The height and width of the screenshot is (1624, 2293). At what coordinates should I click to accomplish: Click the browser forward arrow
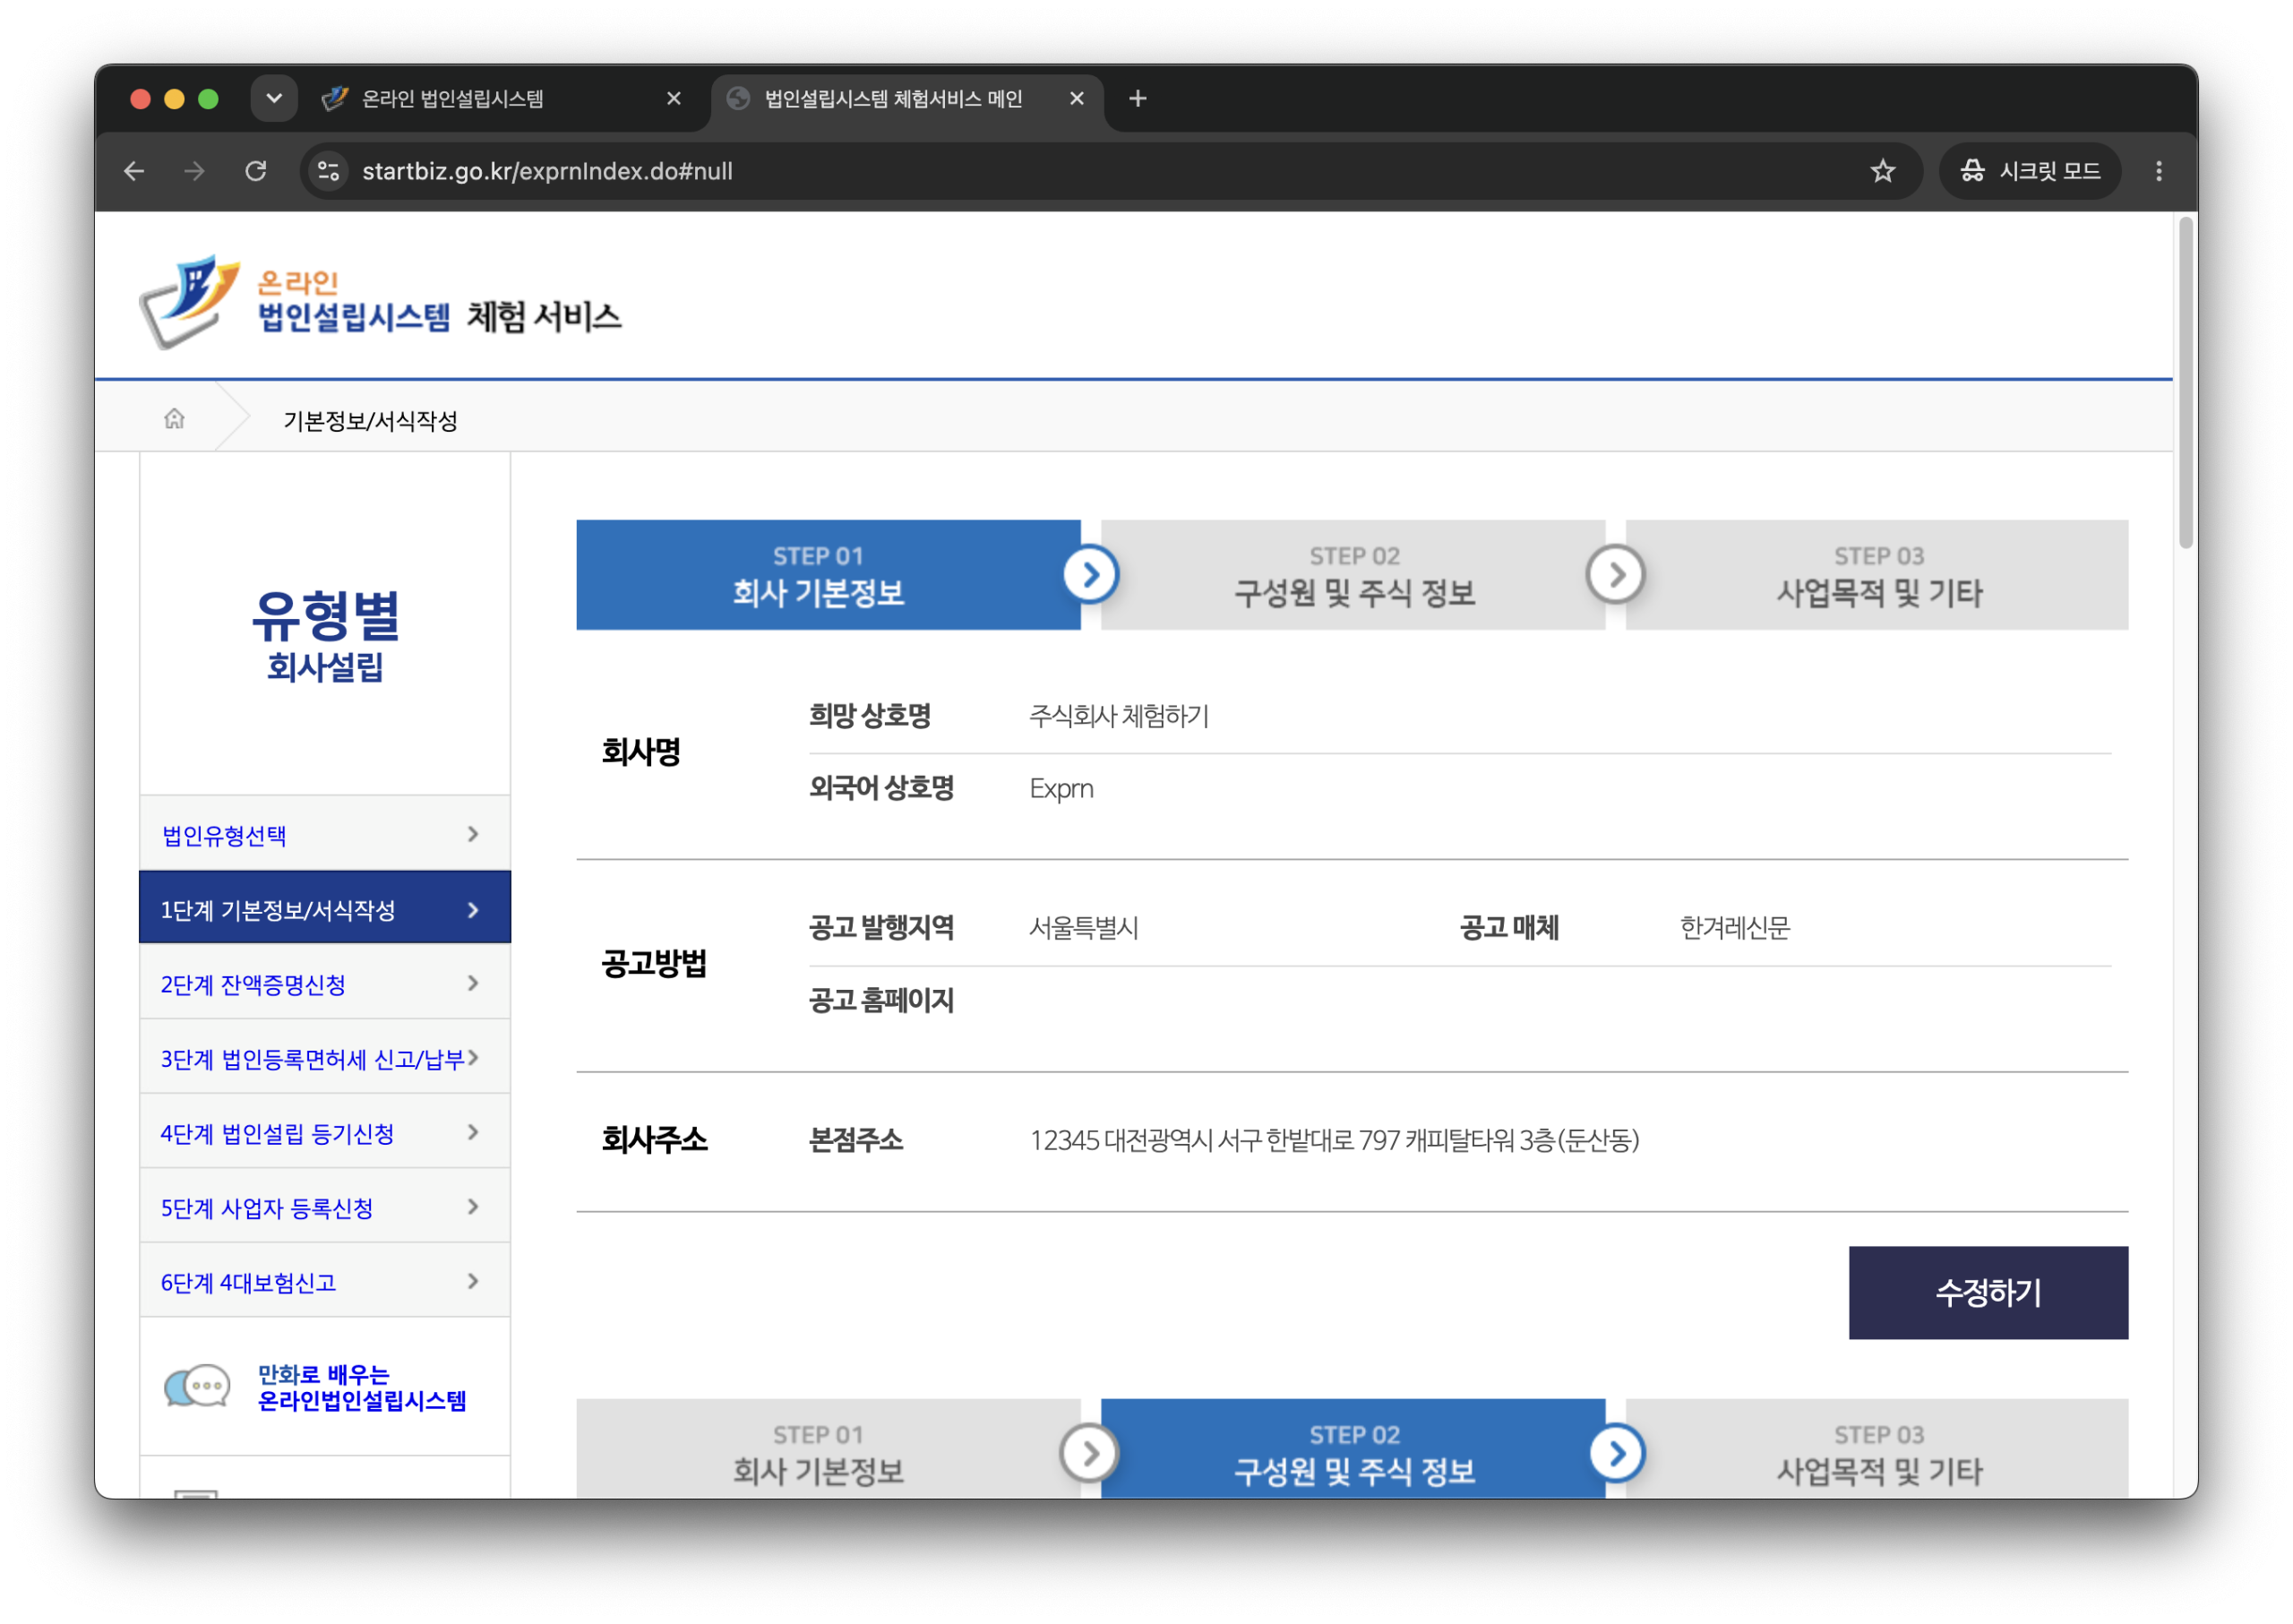(195, 171)
